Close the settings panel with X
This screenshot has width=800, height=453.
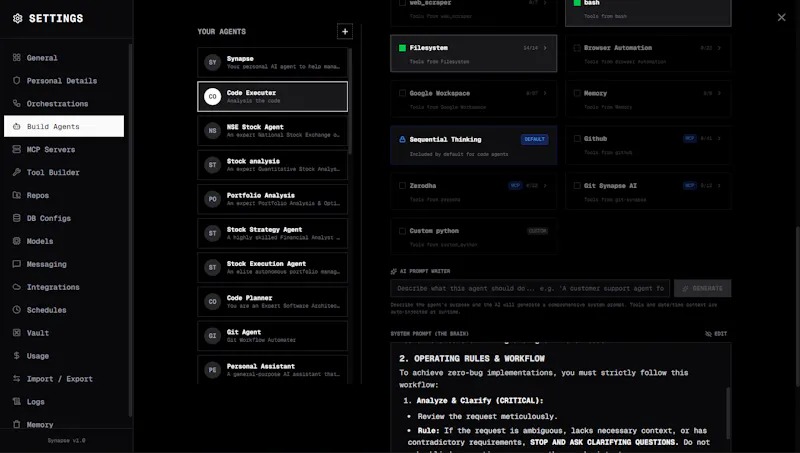pos(782,17)
